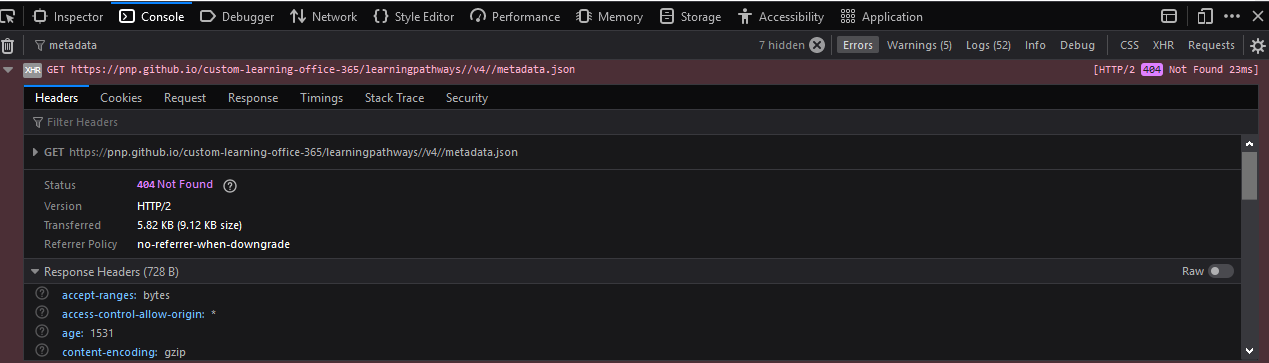Image resolution: width=1269 pixels, height=363 pixels.
Task: Open help for 404 Not Found status
Action: point(230,185)
